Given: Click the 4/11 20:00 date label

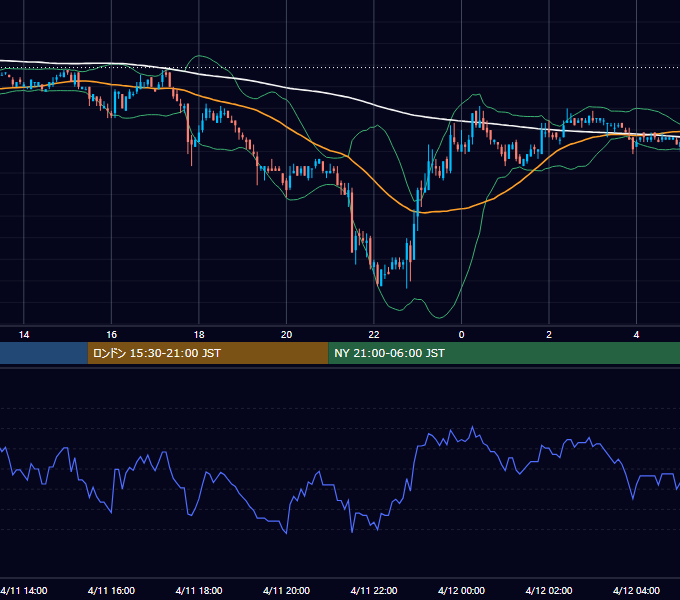Looking at the screenshot, I should tap(286, 590).
